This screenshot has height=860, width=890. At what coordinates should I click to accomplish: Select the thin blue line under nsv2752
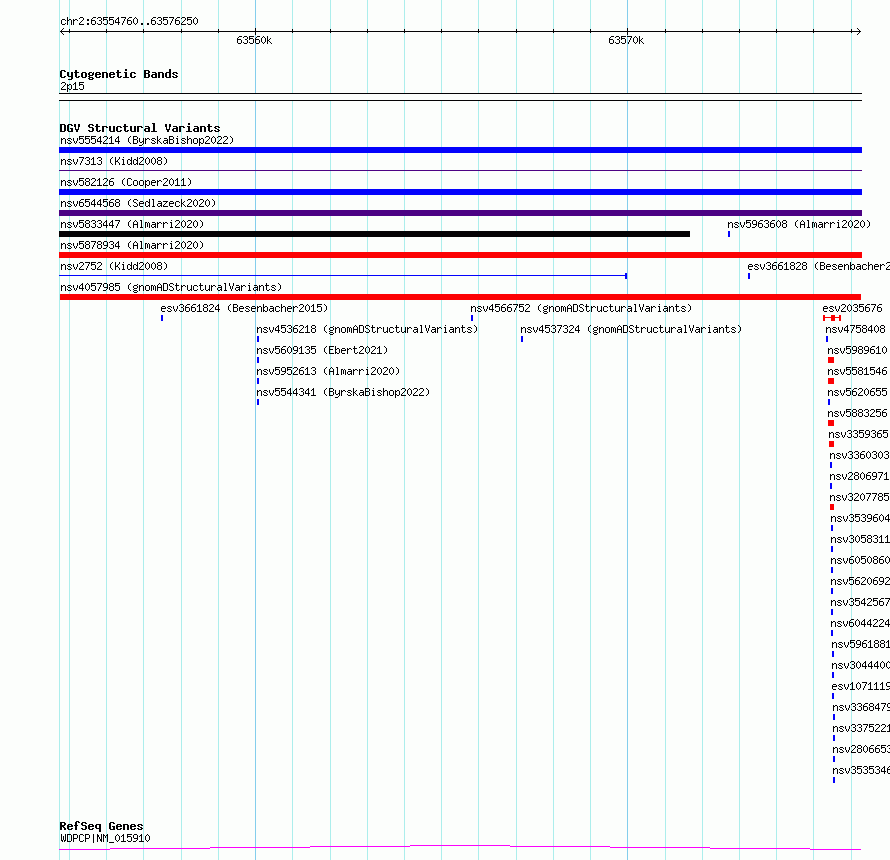(343, 276)
